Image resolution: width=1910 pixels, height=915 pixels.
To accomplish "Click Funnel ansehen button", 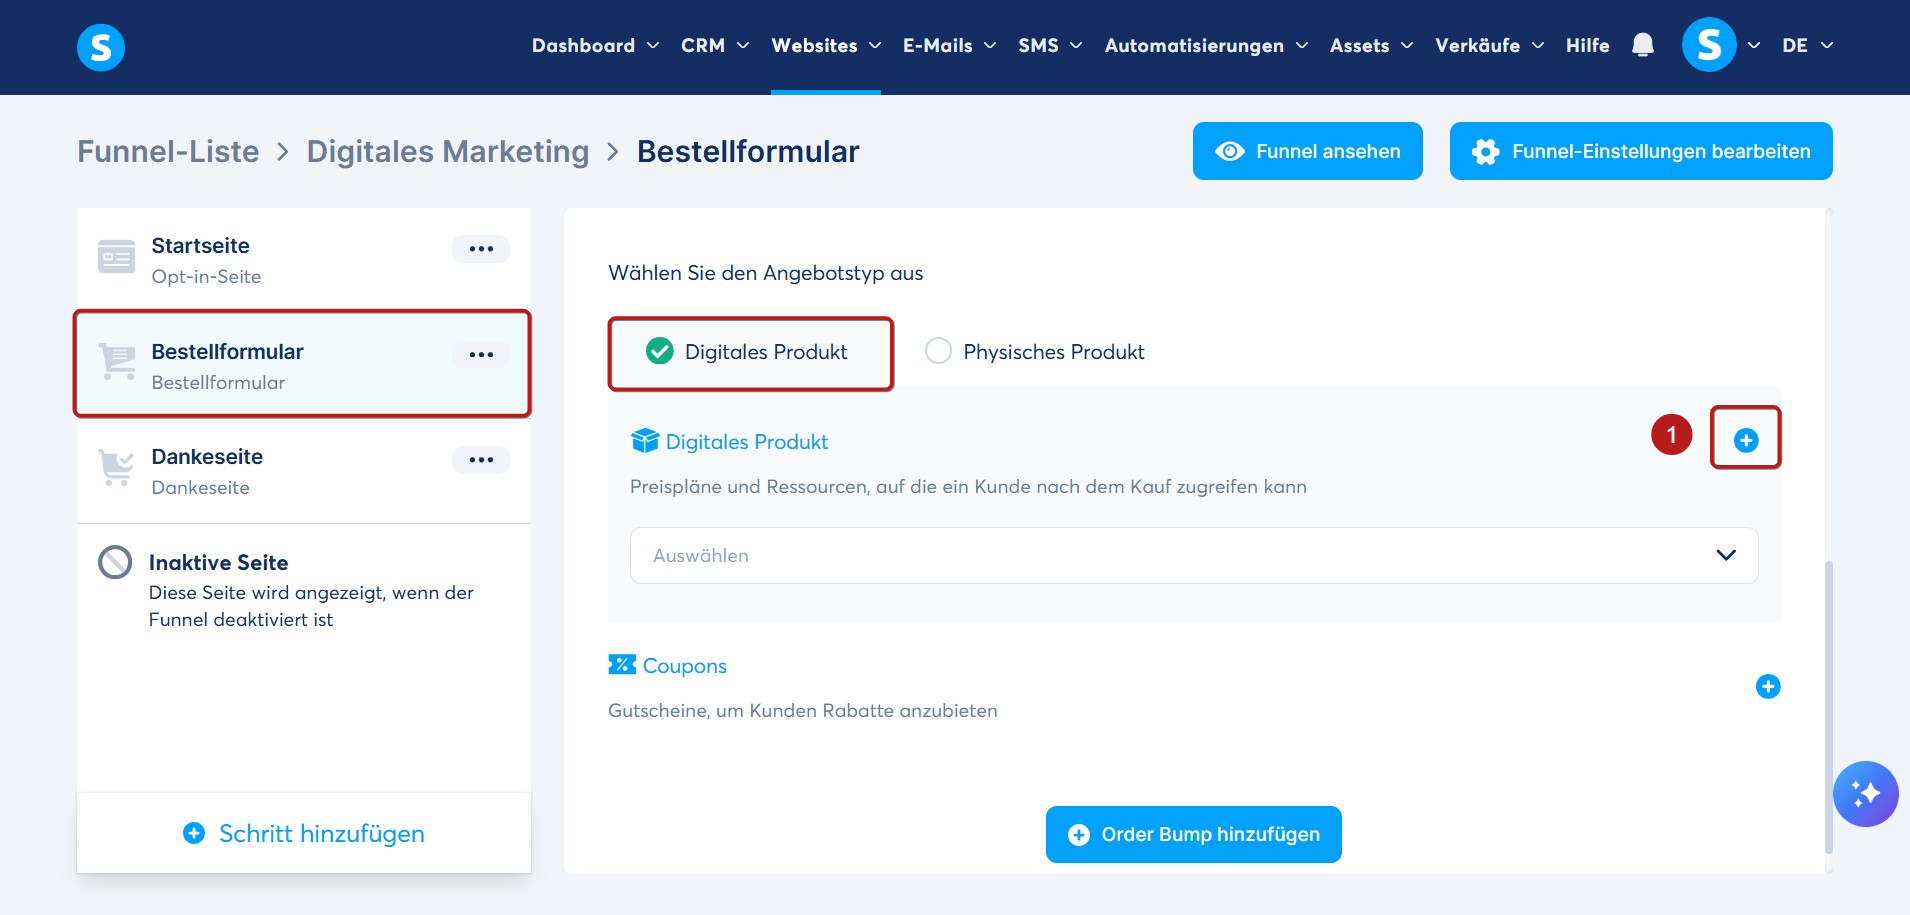I will point(1307,151).
